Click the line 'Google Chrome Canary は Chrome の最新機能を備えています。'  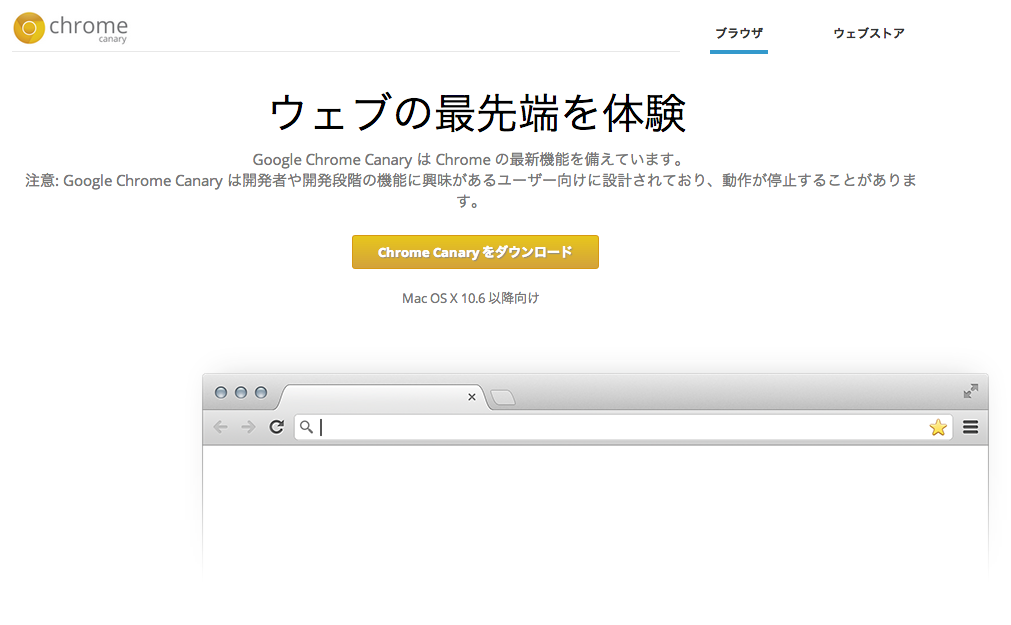click(x=470, y=159)
